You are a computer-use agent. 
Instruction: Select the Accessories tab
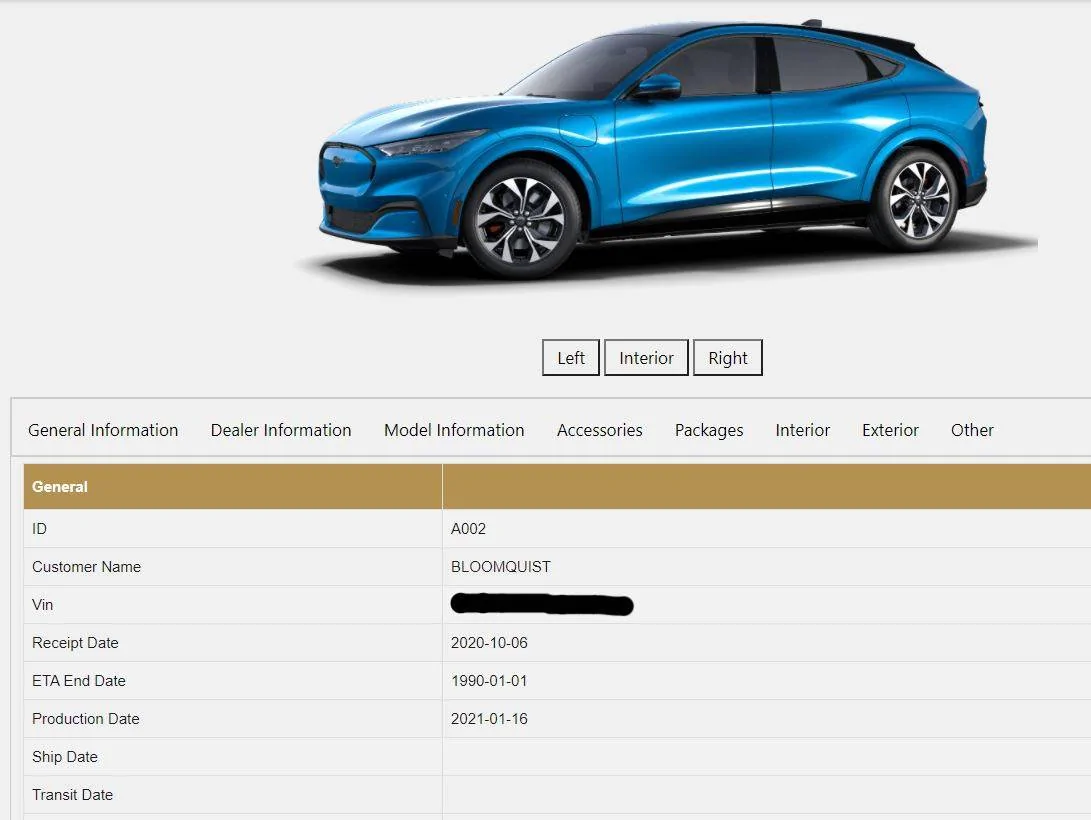point(600,430)
